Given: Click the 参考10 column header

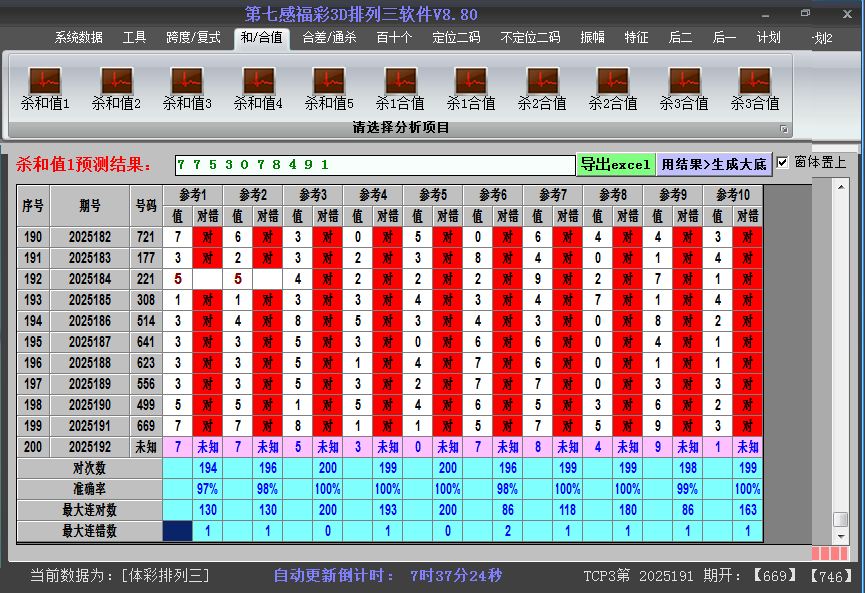Looking at the screenshot, I should [x=733, y=195].
